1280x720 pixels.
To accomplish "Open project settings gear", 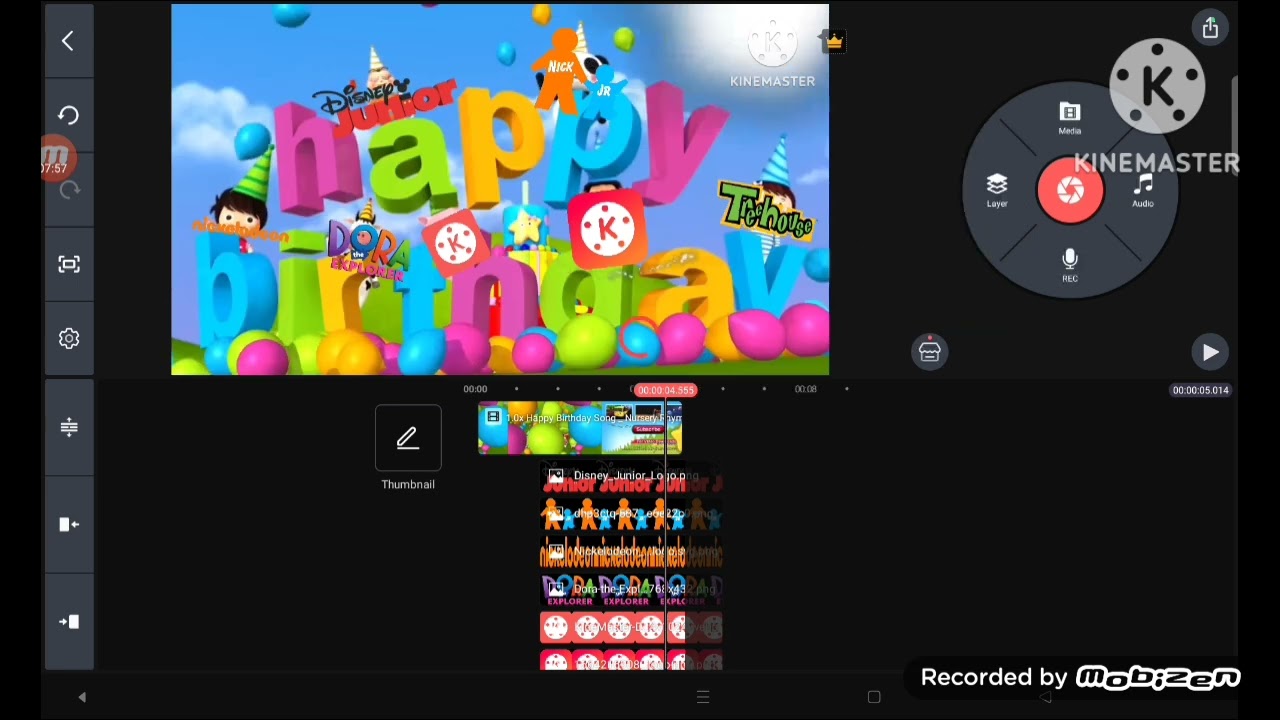I will [68, 338].
